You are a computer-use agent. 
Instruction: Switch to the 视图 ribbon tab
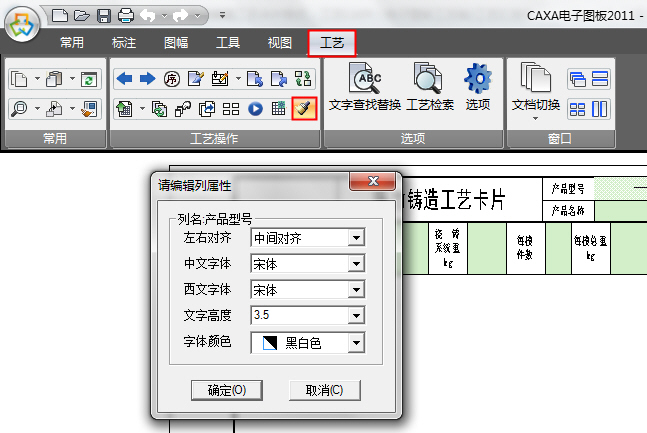[x=280, y=43]
